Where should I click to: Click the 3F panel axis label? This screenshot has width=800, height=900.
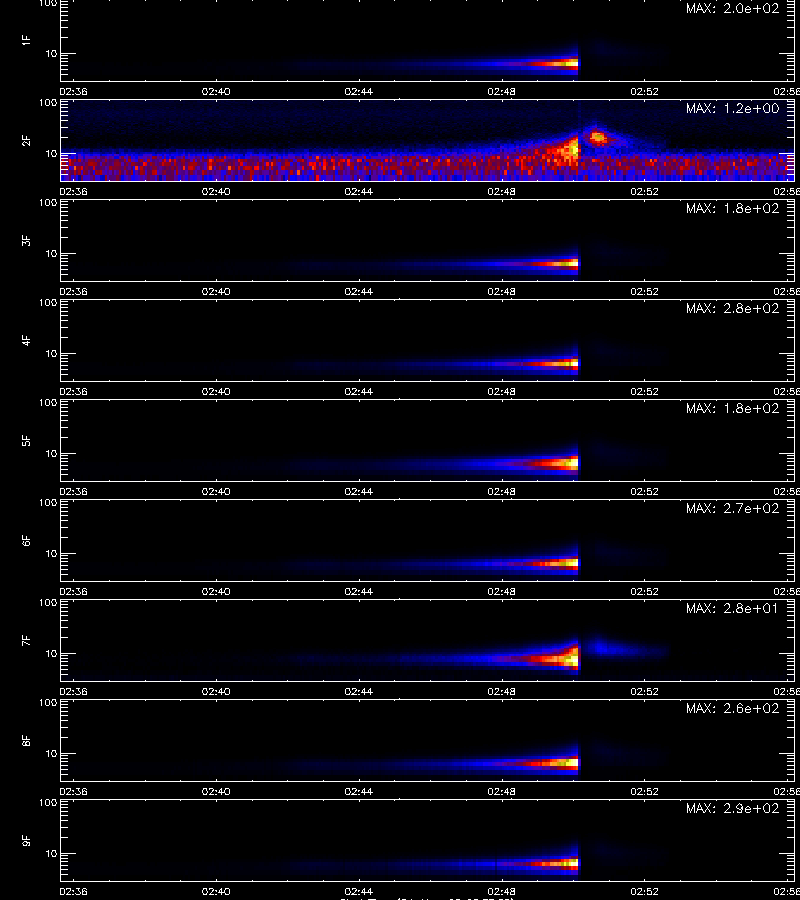[26, 240]
